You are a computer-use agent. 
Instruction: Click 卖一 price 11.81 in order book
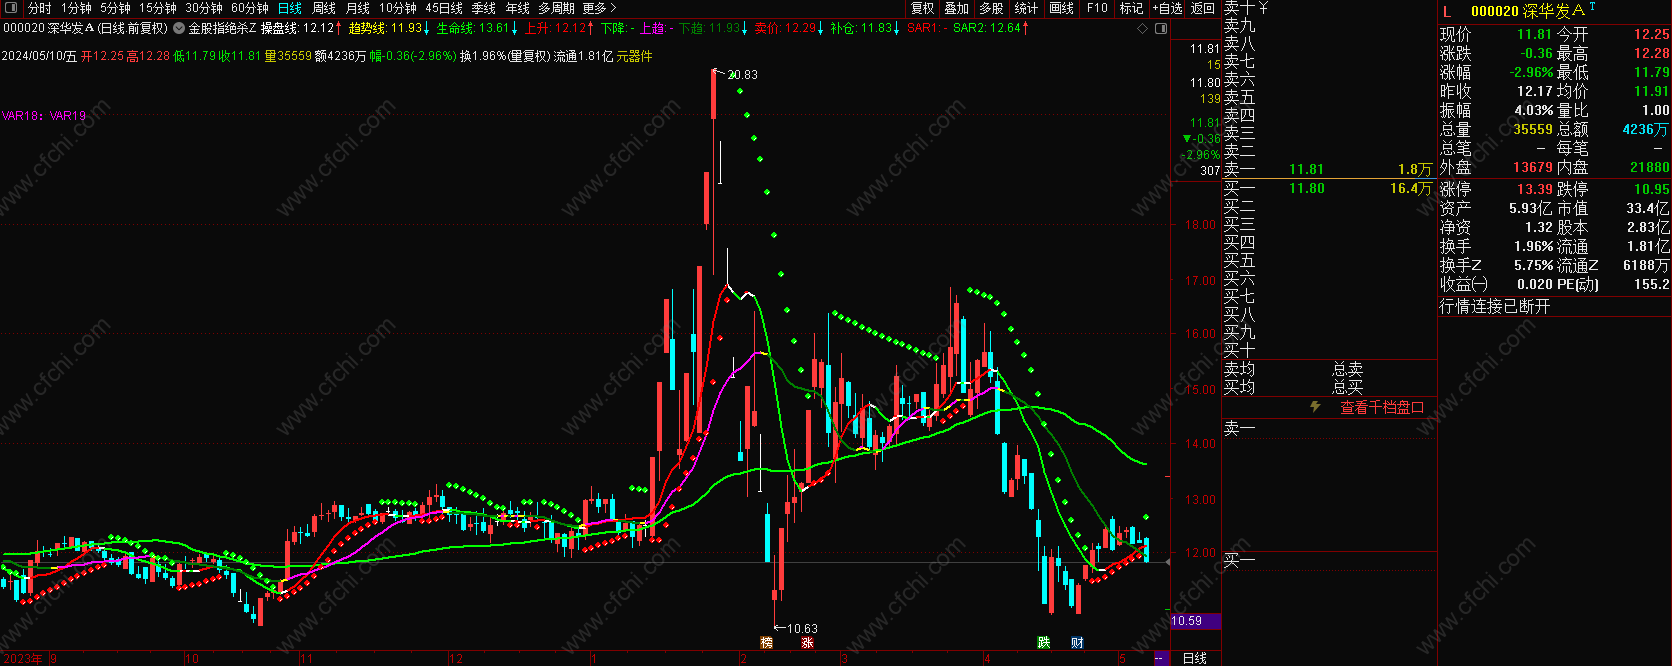coord(1306,169)
